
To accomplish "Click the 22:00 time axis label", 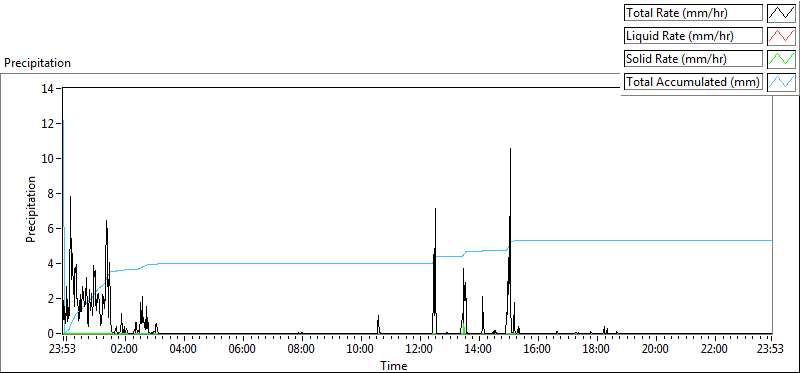I will [714, 350].
